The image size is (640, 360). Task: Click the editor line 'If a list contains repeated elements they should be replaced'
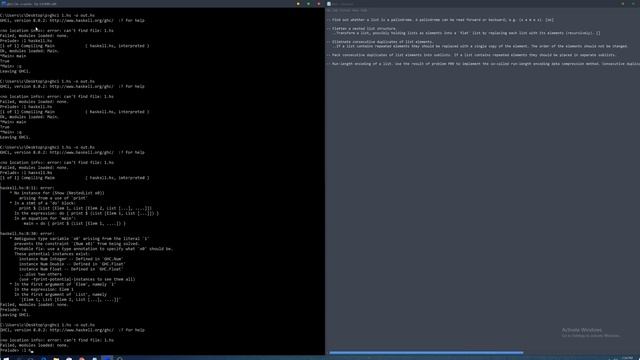coord(480,46)
